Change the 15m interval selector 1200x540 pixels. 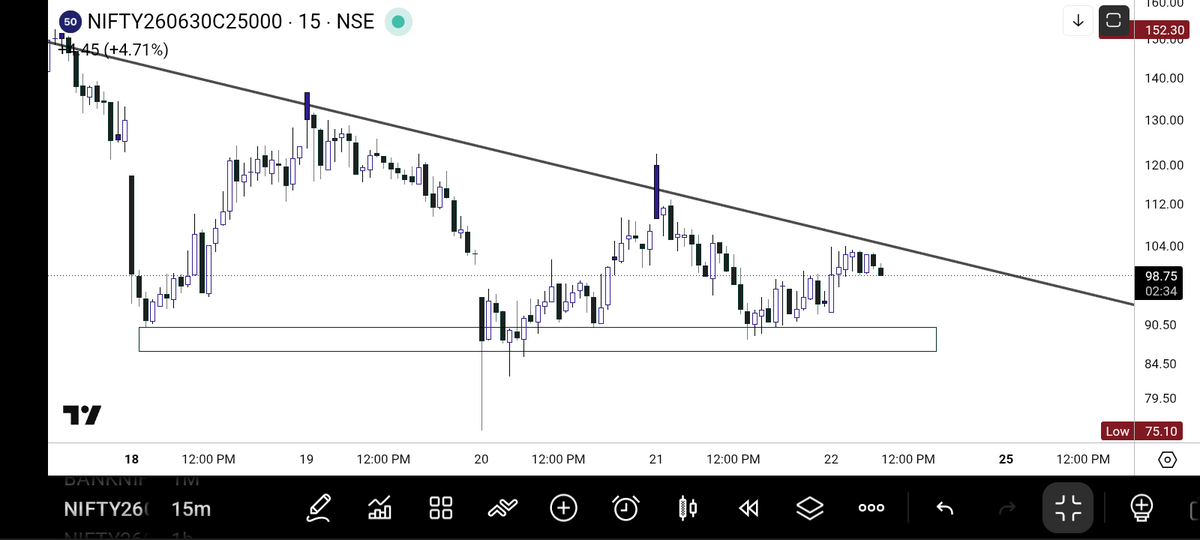click(191, 509)
